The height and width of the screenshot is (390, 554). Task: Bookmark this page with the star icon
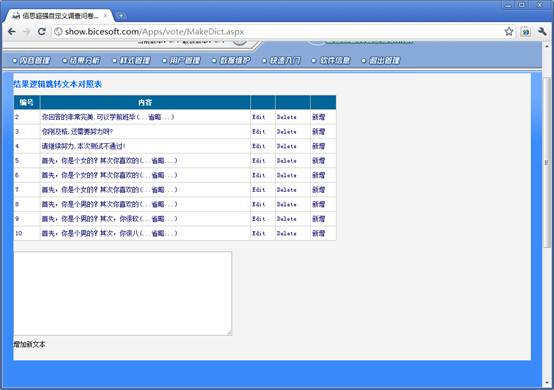[509, 31]
